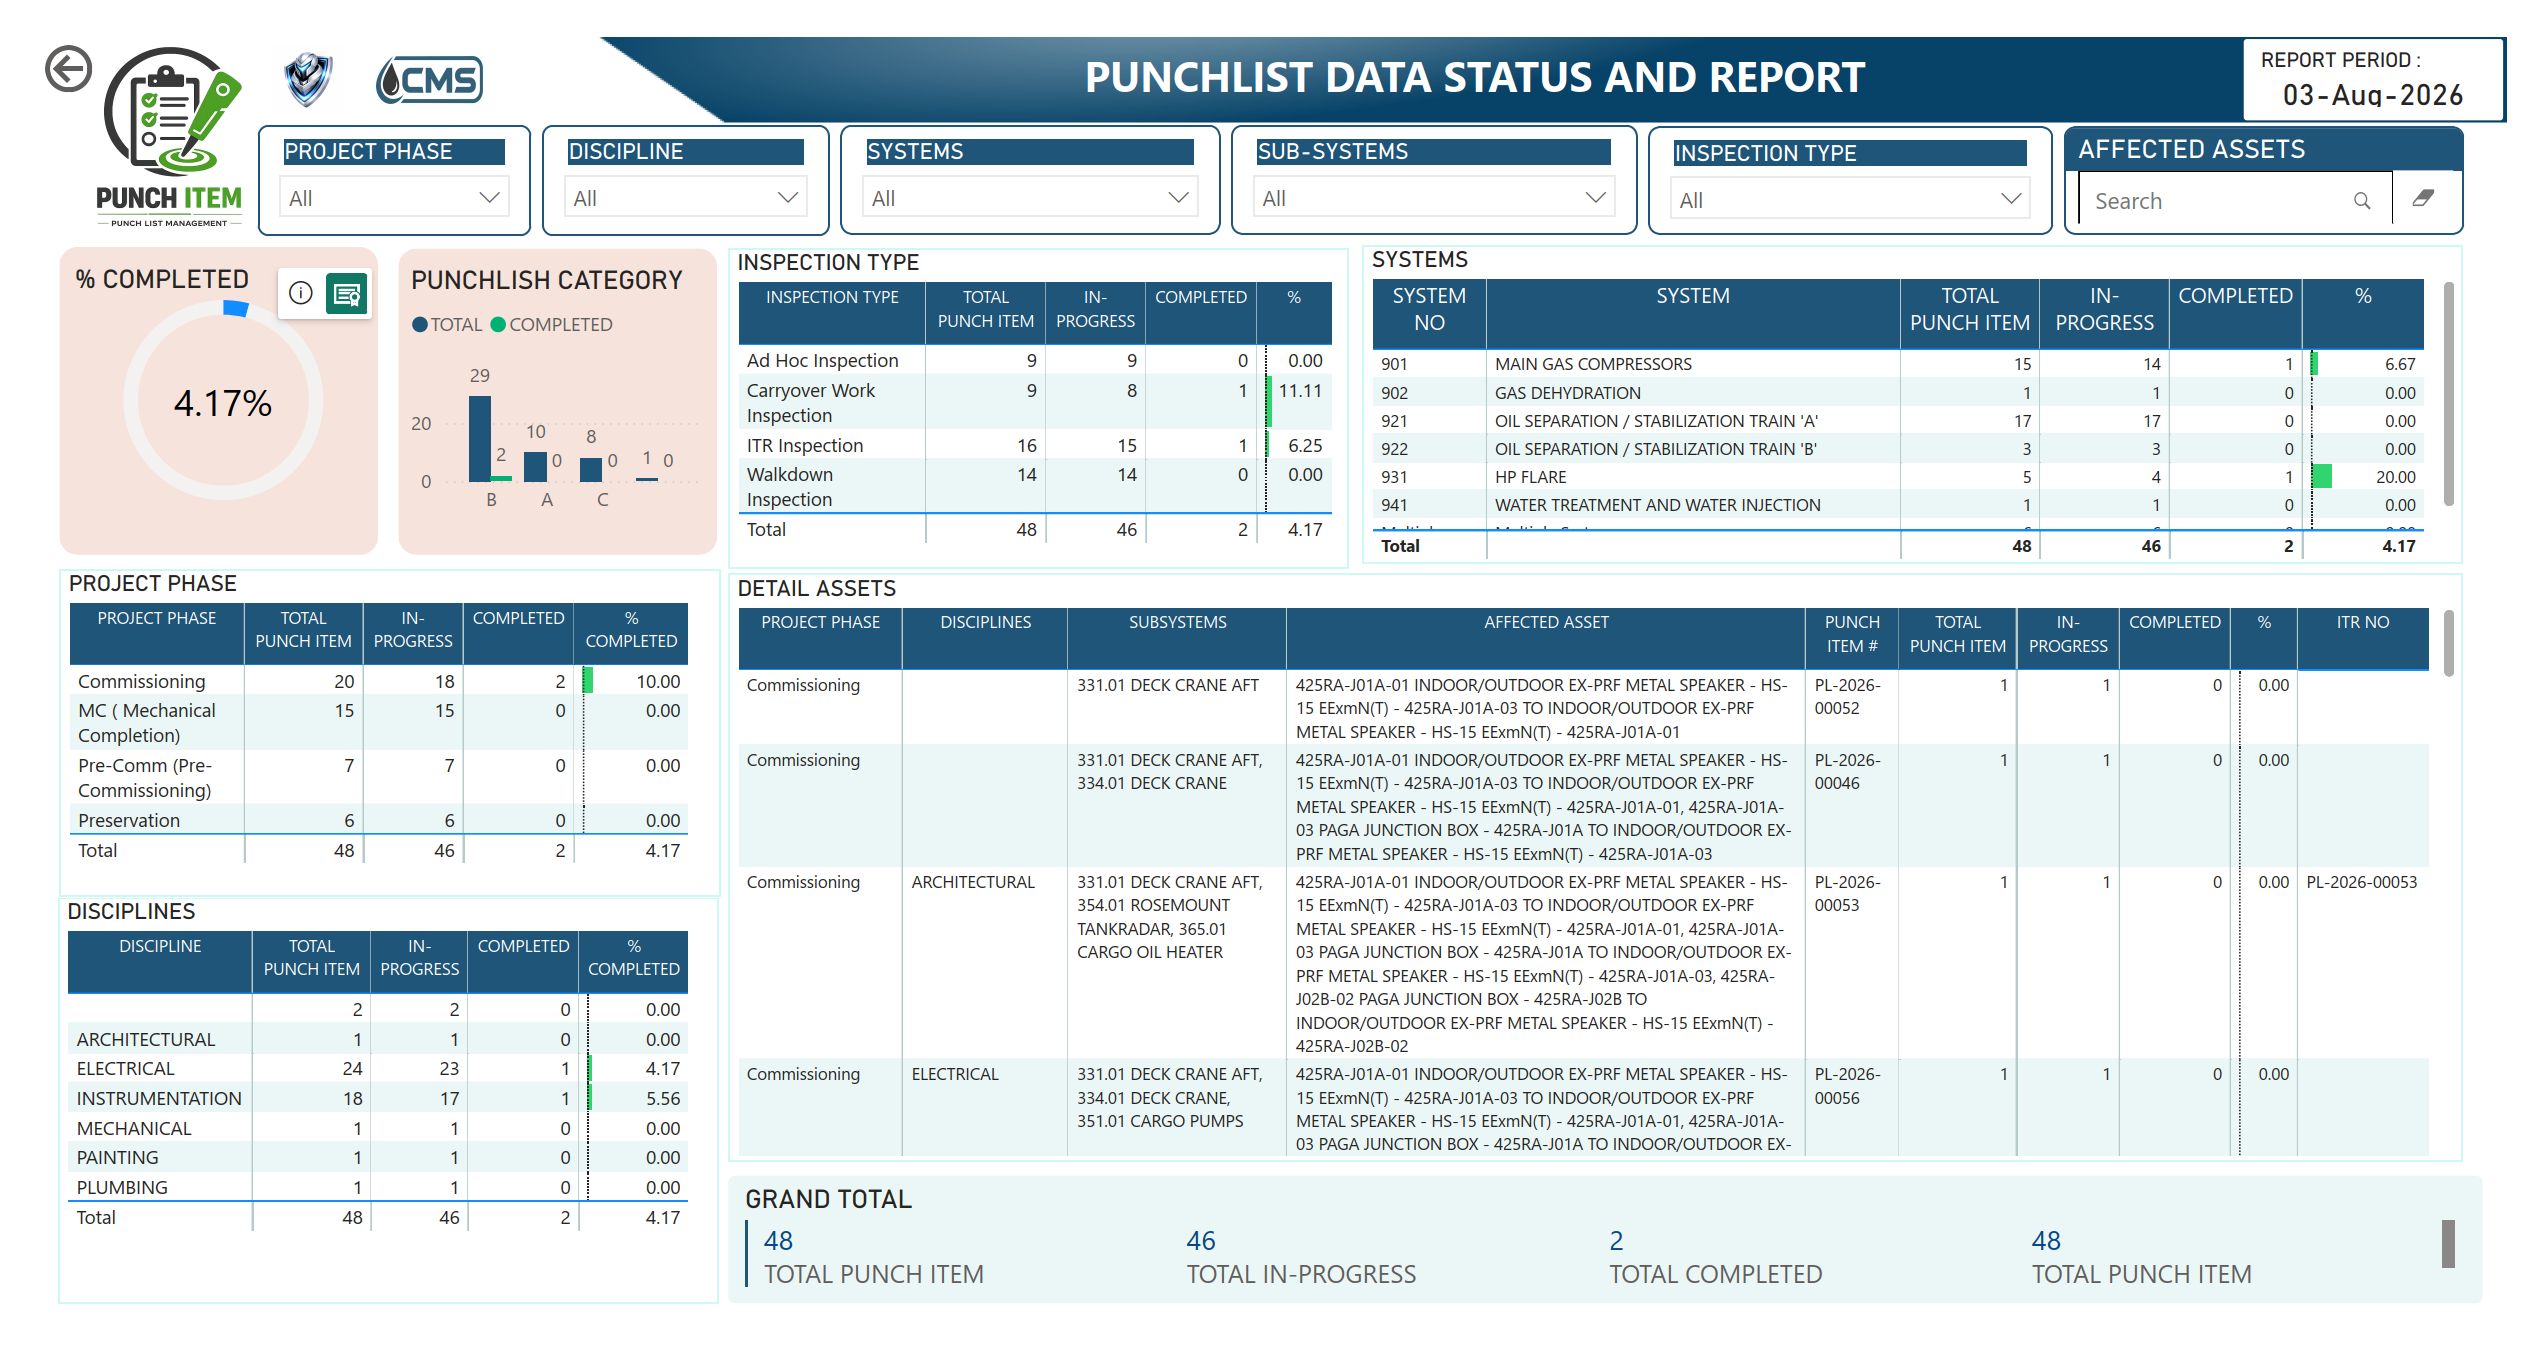
Task: Open the info icon on % Completed card
Action: point(301,293)
